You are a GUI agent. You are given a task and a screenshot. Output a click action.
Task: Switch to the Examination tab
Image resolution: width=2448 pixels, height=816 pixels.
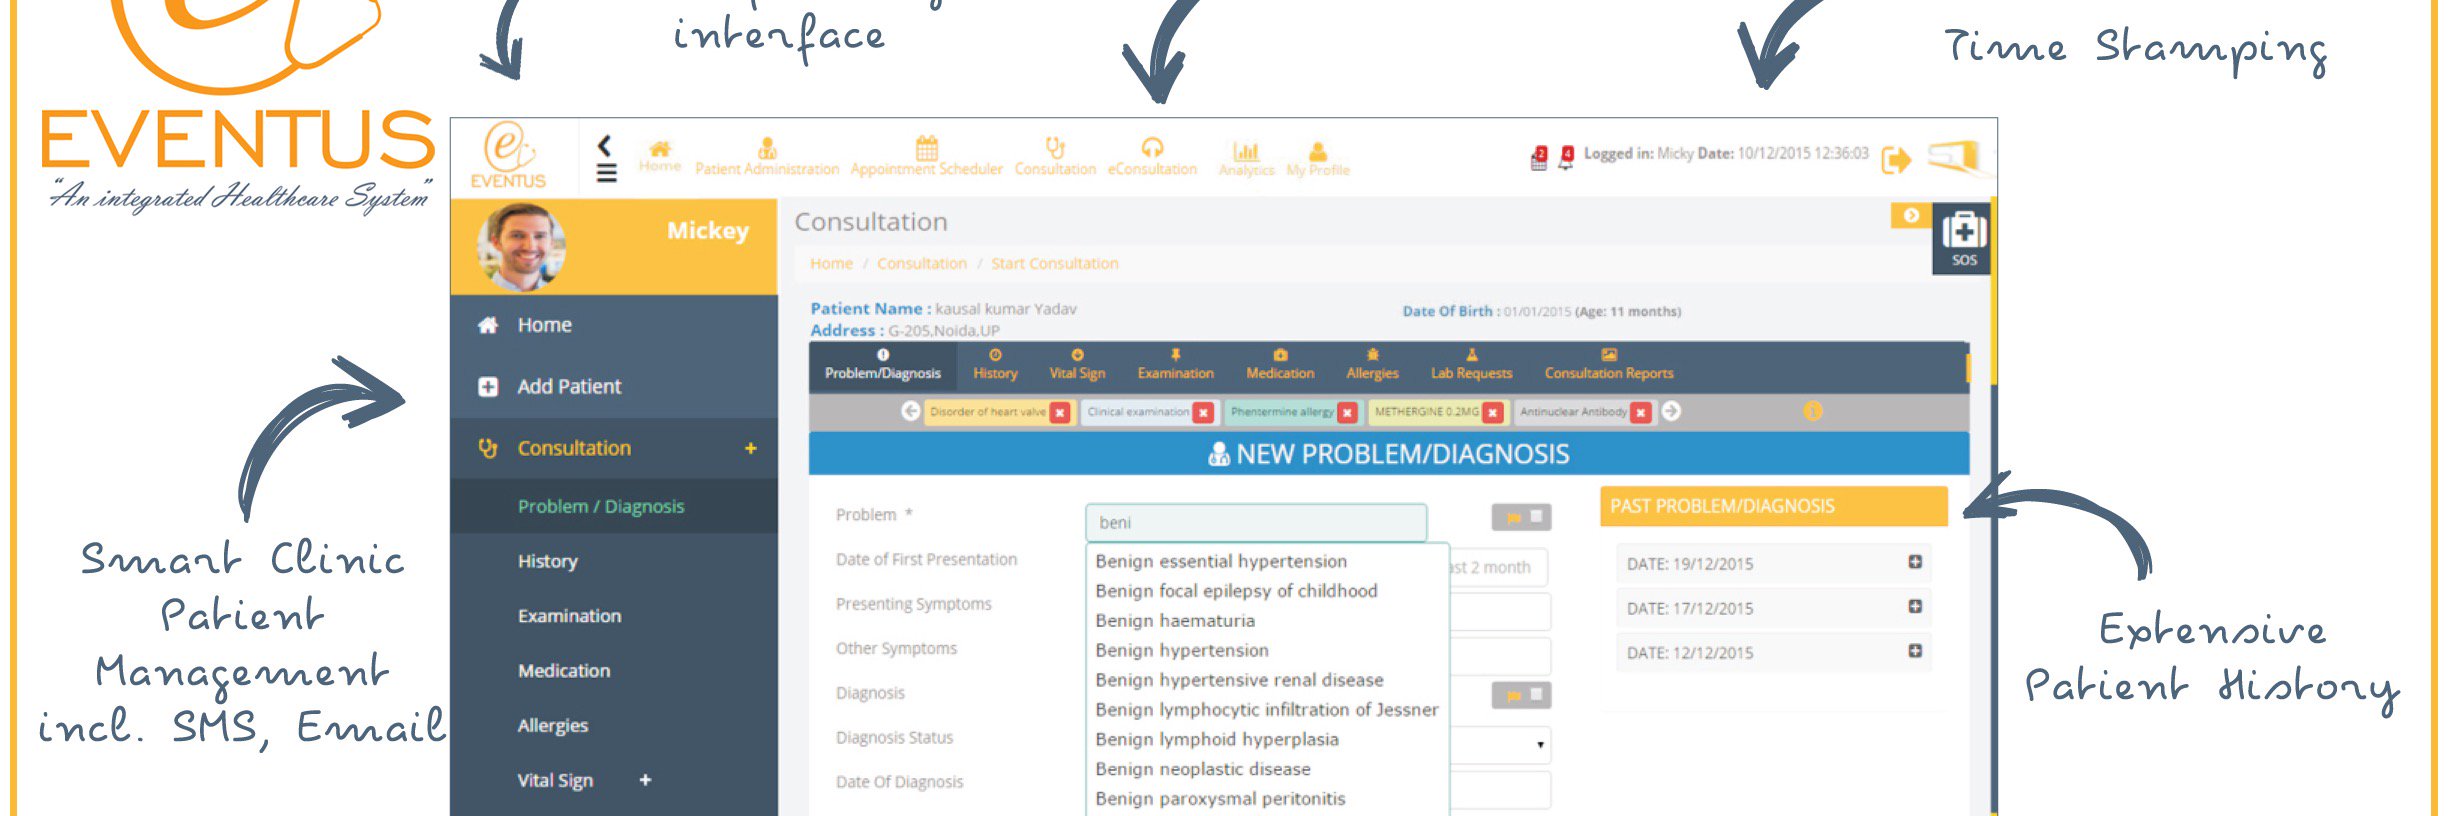1175,365
